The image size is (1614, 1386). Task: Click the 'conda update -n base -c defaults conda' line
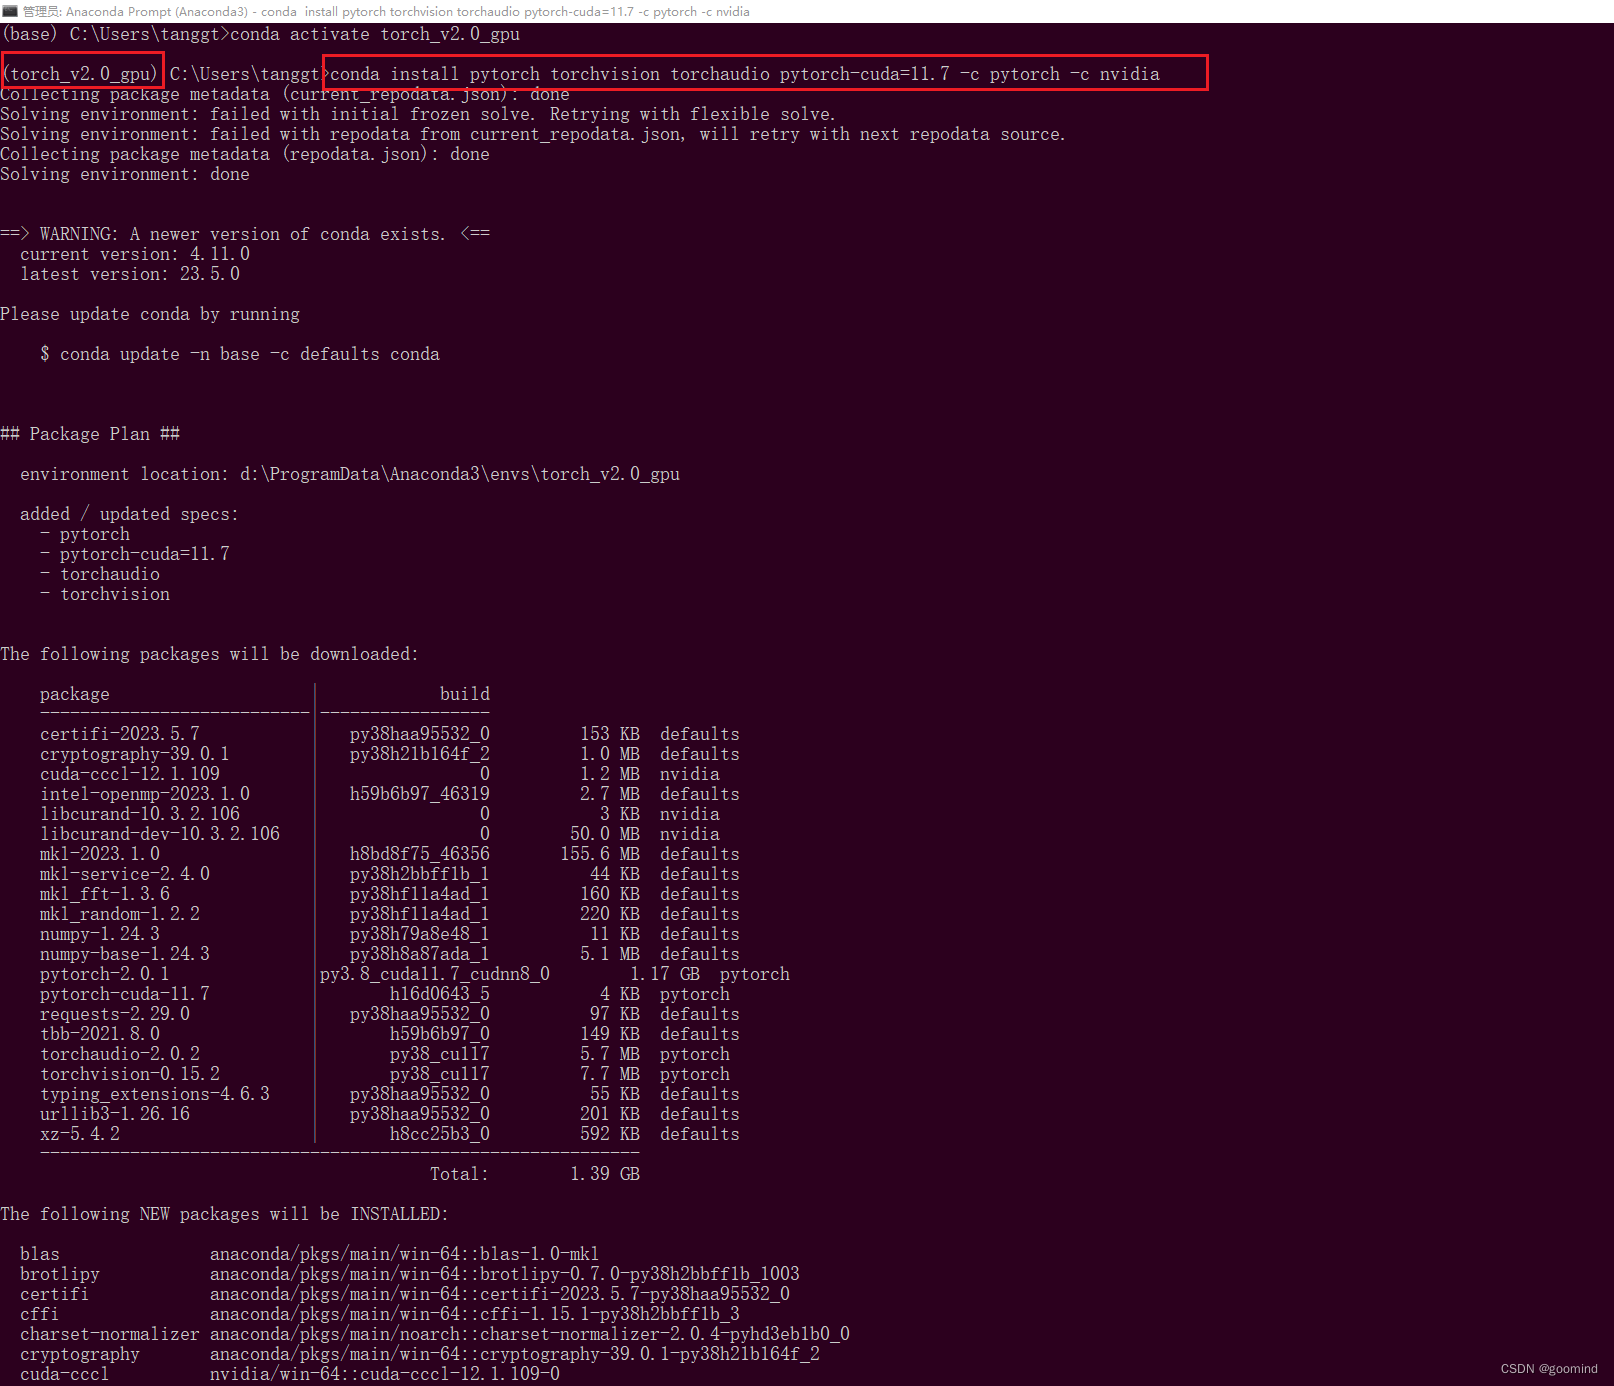[240, 354]
